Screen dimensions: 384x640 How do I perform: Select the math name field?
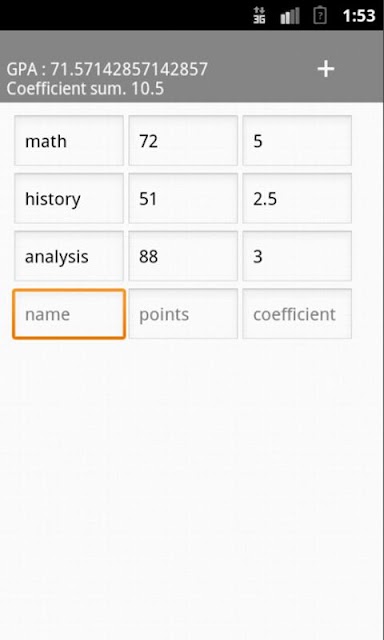[69, 140]
